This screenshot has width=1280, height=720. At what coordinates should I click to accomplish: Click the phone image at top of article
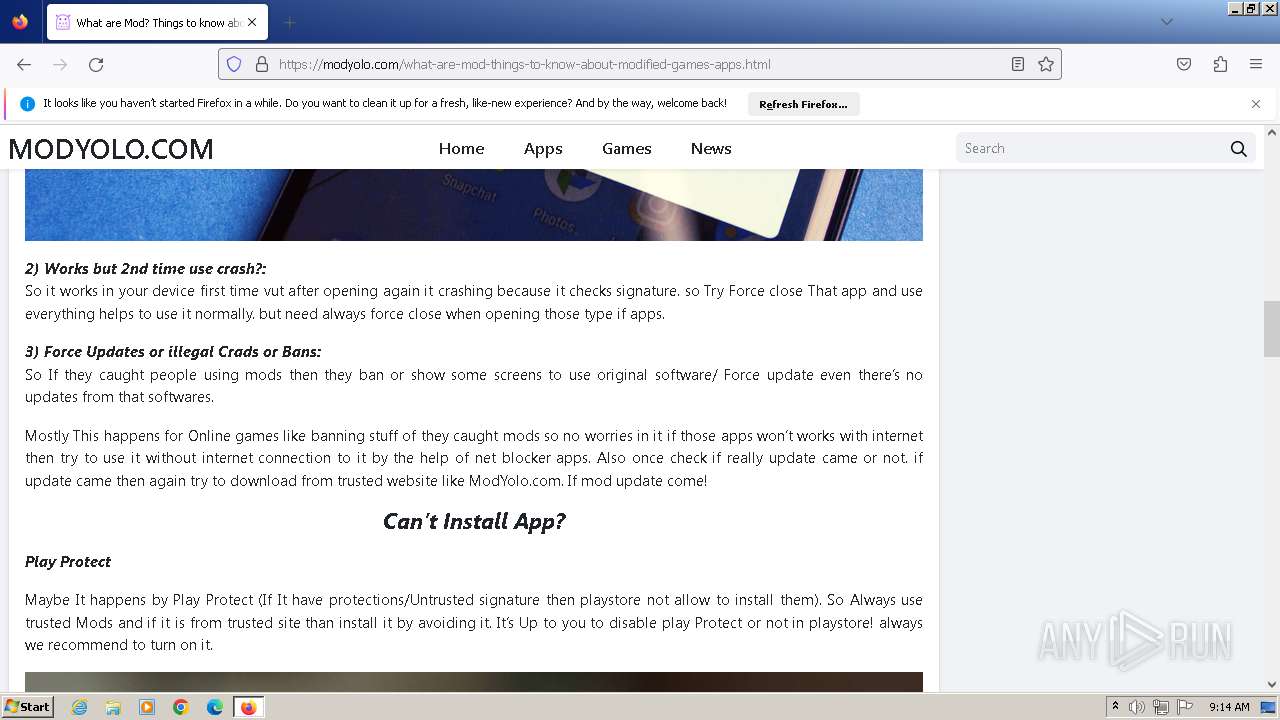(474, 205)
